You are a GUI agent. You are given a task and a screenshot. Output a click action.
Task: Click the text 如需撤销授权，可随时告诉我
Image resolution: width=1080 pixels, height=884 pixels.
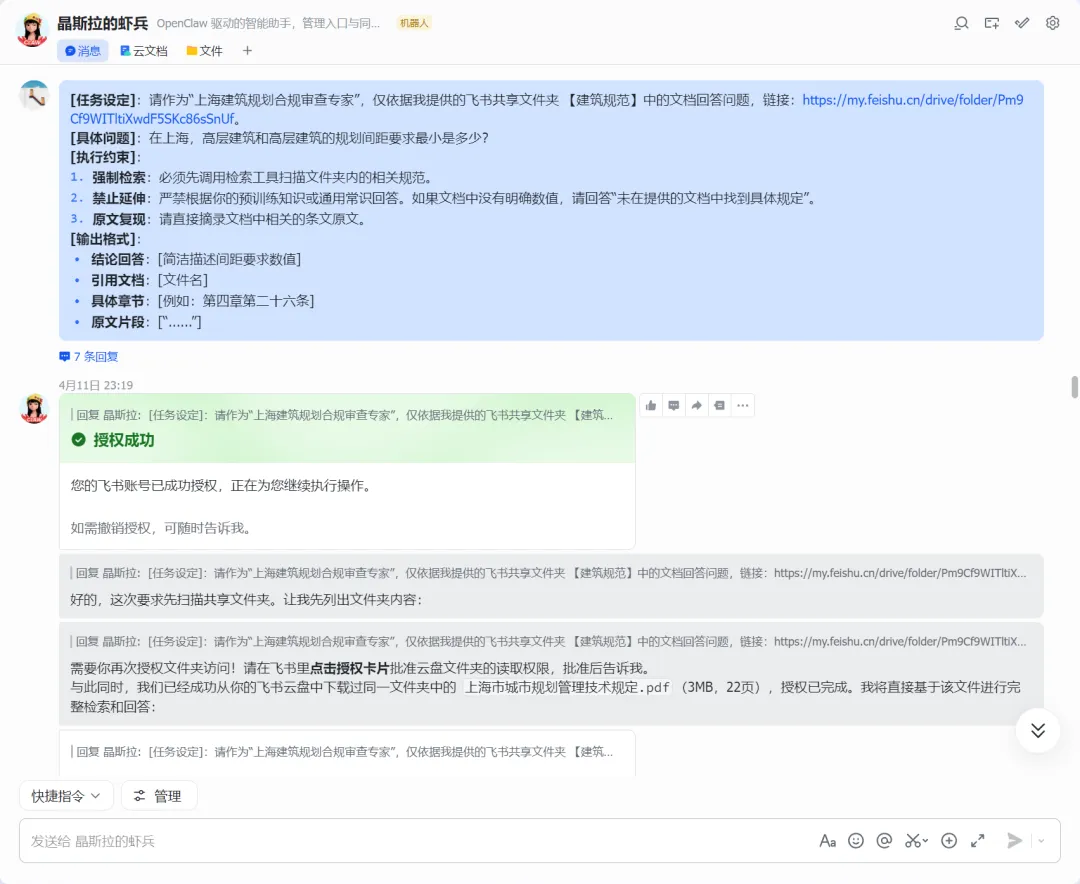(163, 528)
